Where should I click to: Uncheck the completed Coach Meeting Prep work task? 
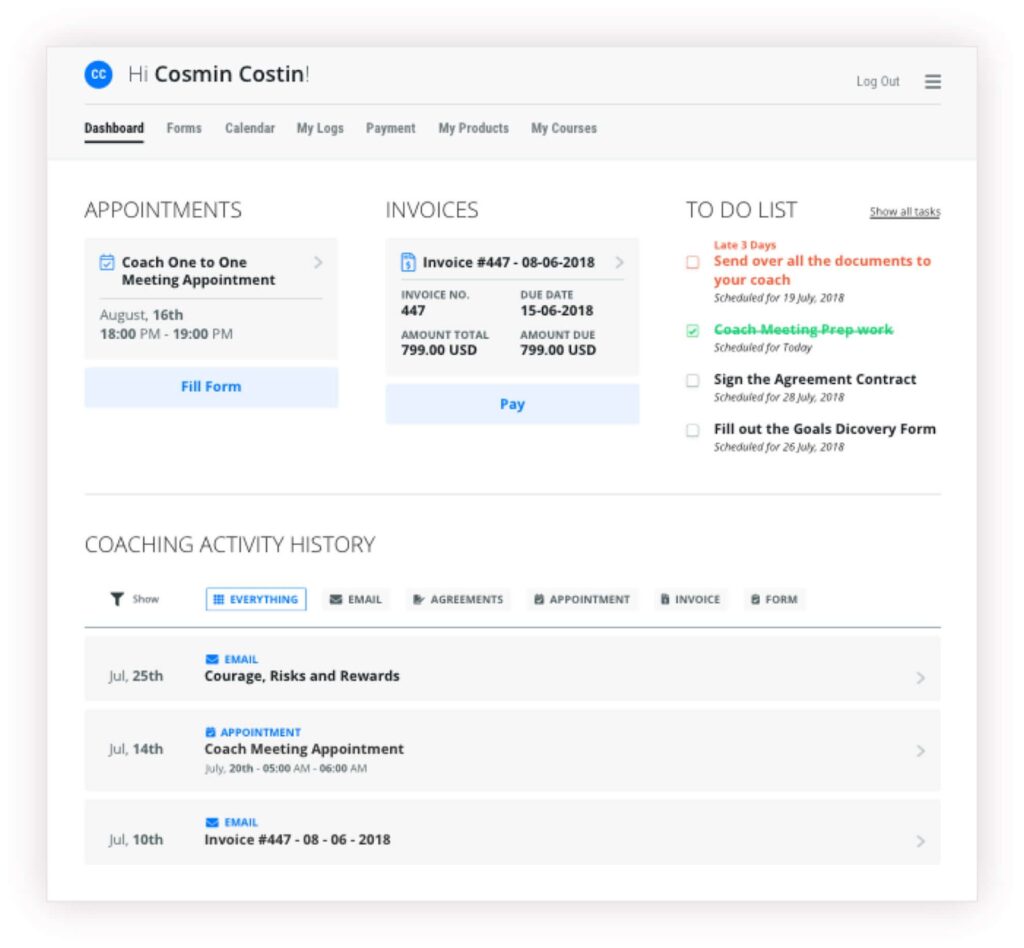click(692, 329)
